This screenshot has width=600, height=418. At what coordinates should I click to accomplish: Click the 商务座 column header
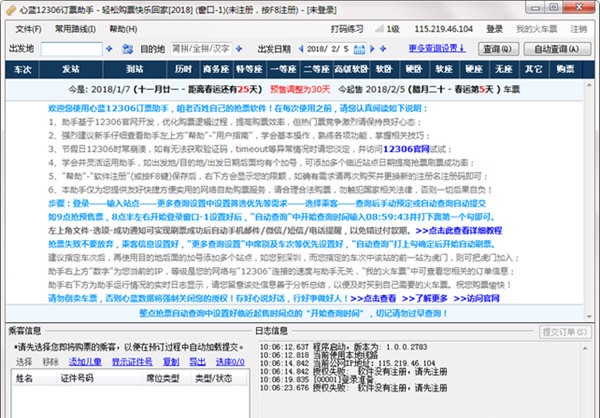(216, 69)
